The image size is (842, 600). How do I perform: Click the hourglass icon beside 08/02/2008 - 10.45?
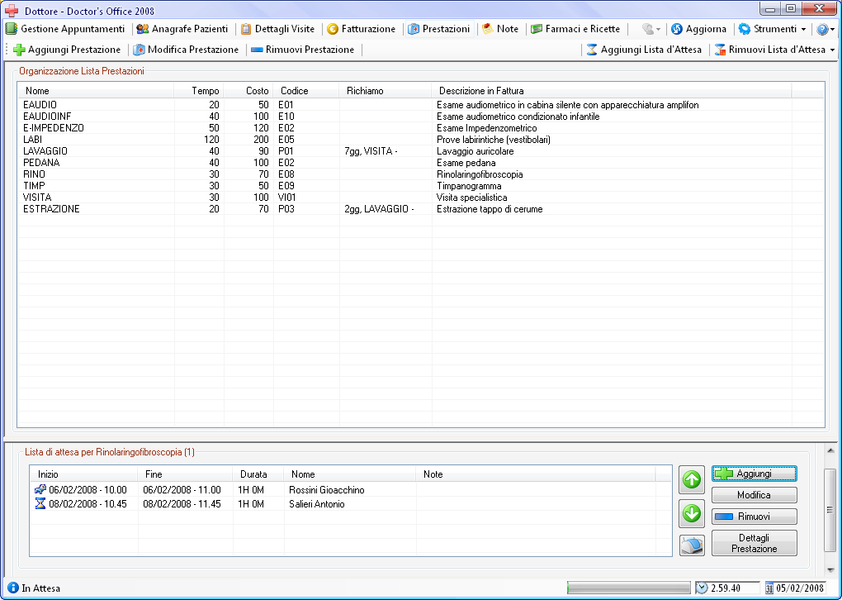click(40, 503)
